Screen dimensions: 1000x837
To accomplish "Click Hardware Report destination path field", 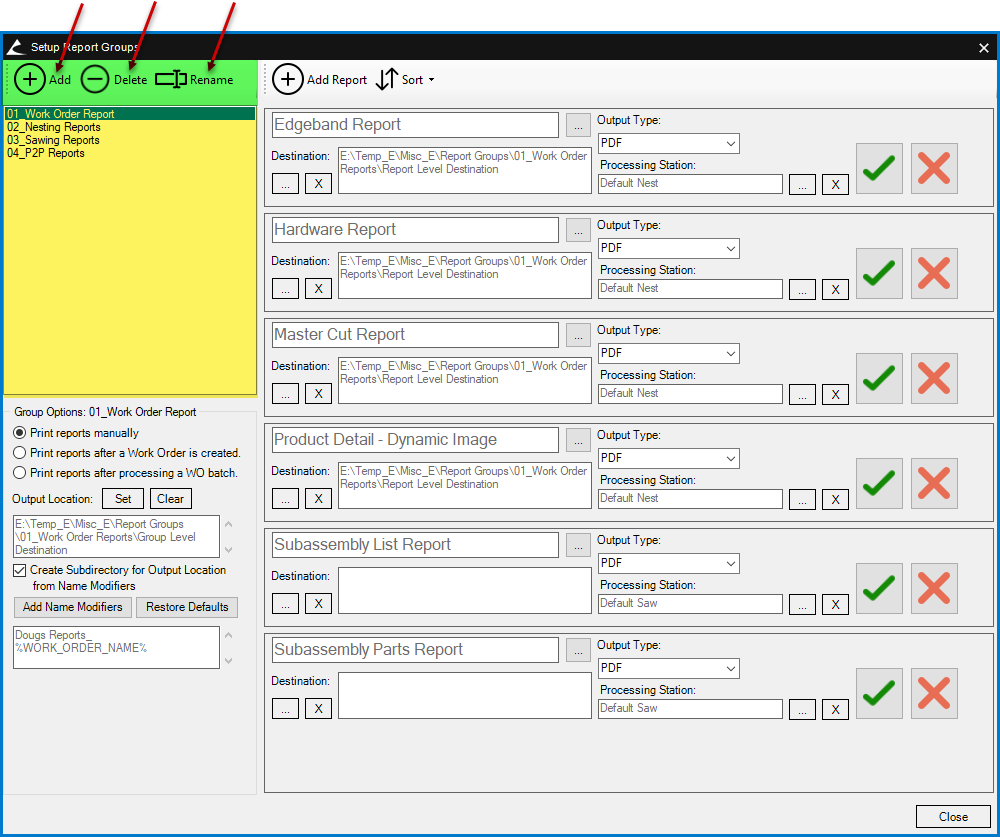I will [465, 276].
